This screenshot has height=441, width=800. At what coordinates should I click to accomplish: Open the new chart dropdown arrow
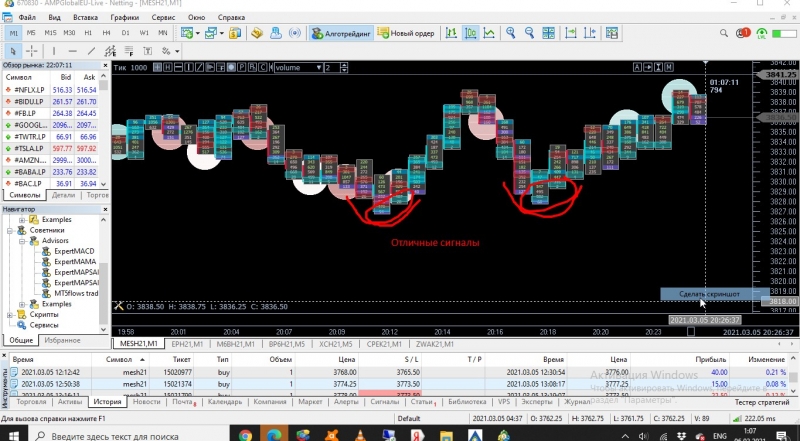[x=197, y=34]
